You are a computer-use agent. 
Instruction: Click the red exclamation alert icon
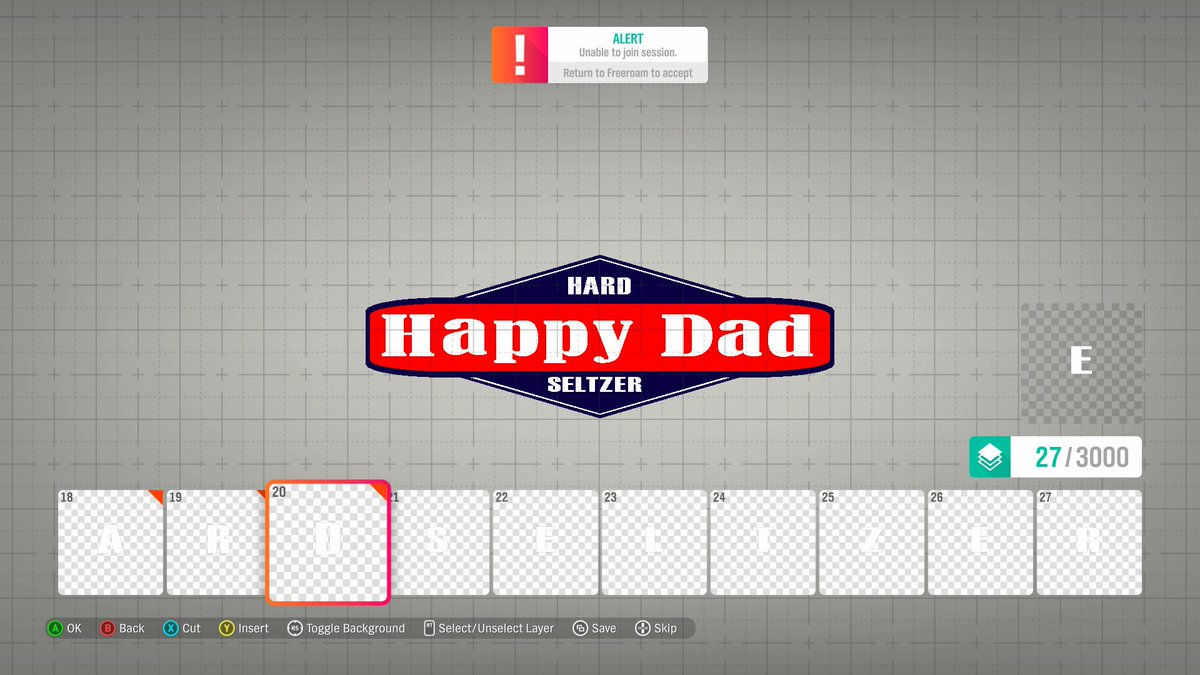[x=519, y=55]
